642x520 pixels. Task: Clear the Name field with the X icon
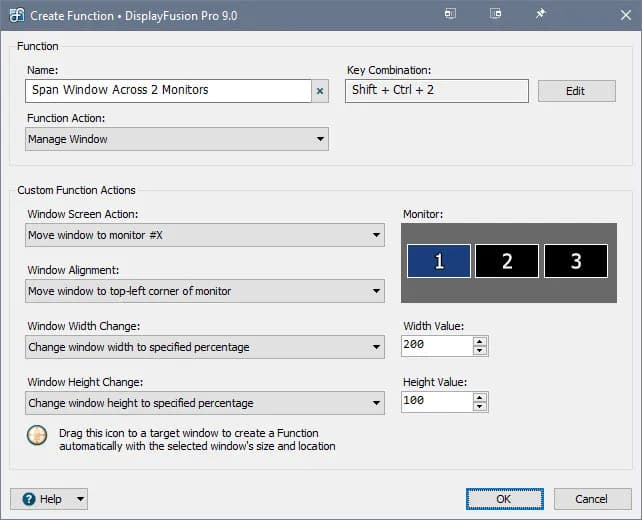pyautogui.click(x=320, y=91)
